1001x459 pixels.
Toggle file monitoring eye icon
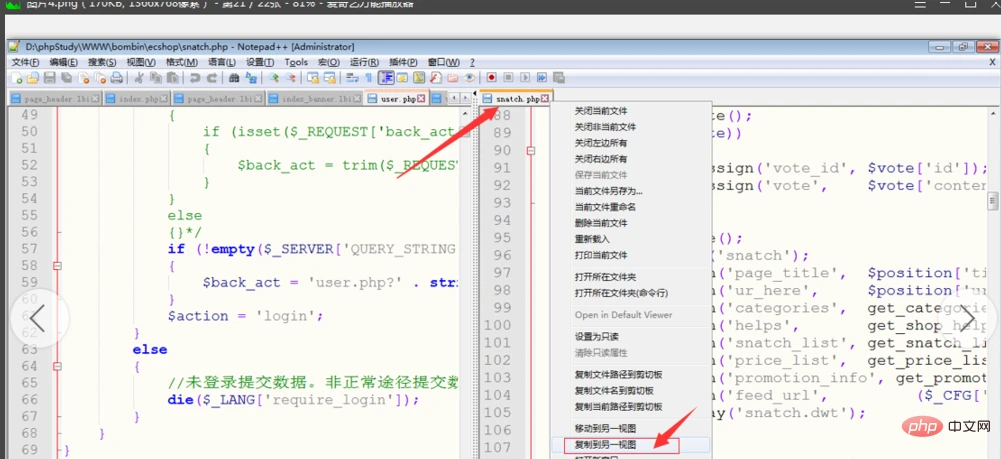pos(469,78)
